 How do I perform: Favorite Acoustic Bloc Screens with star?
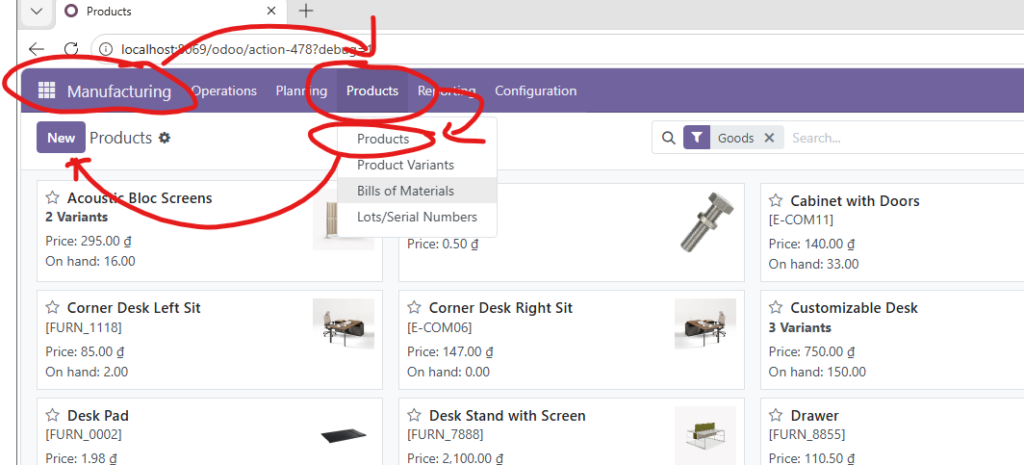(53, 198)
